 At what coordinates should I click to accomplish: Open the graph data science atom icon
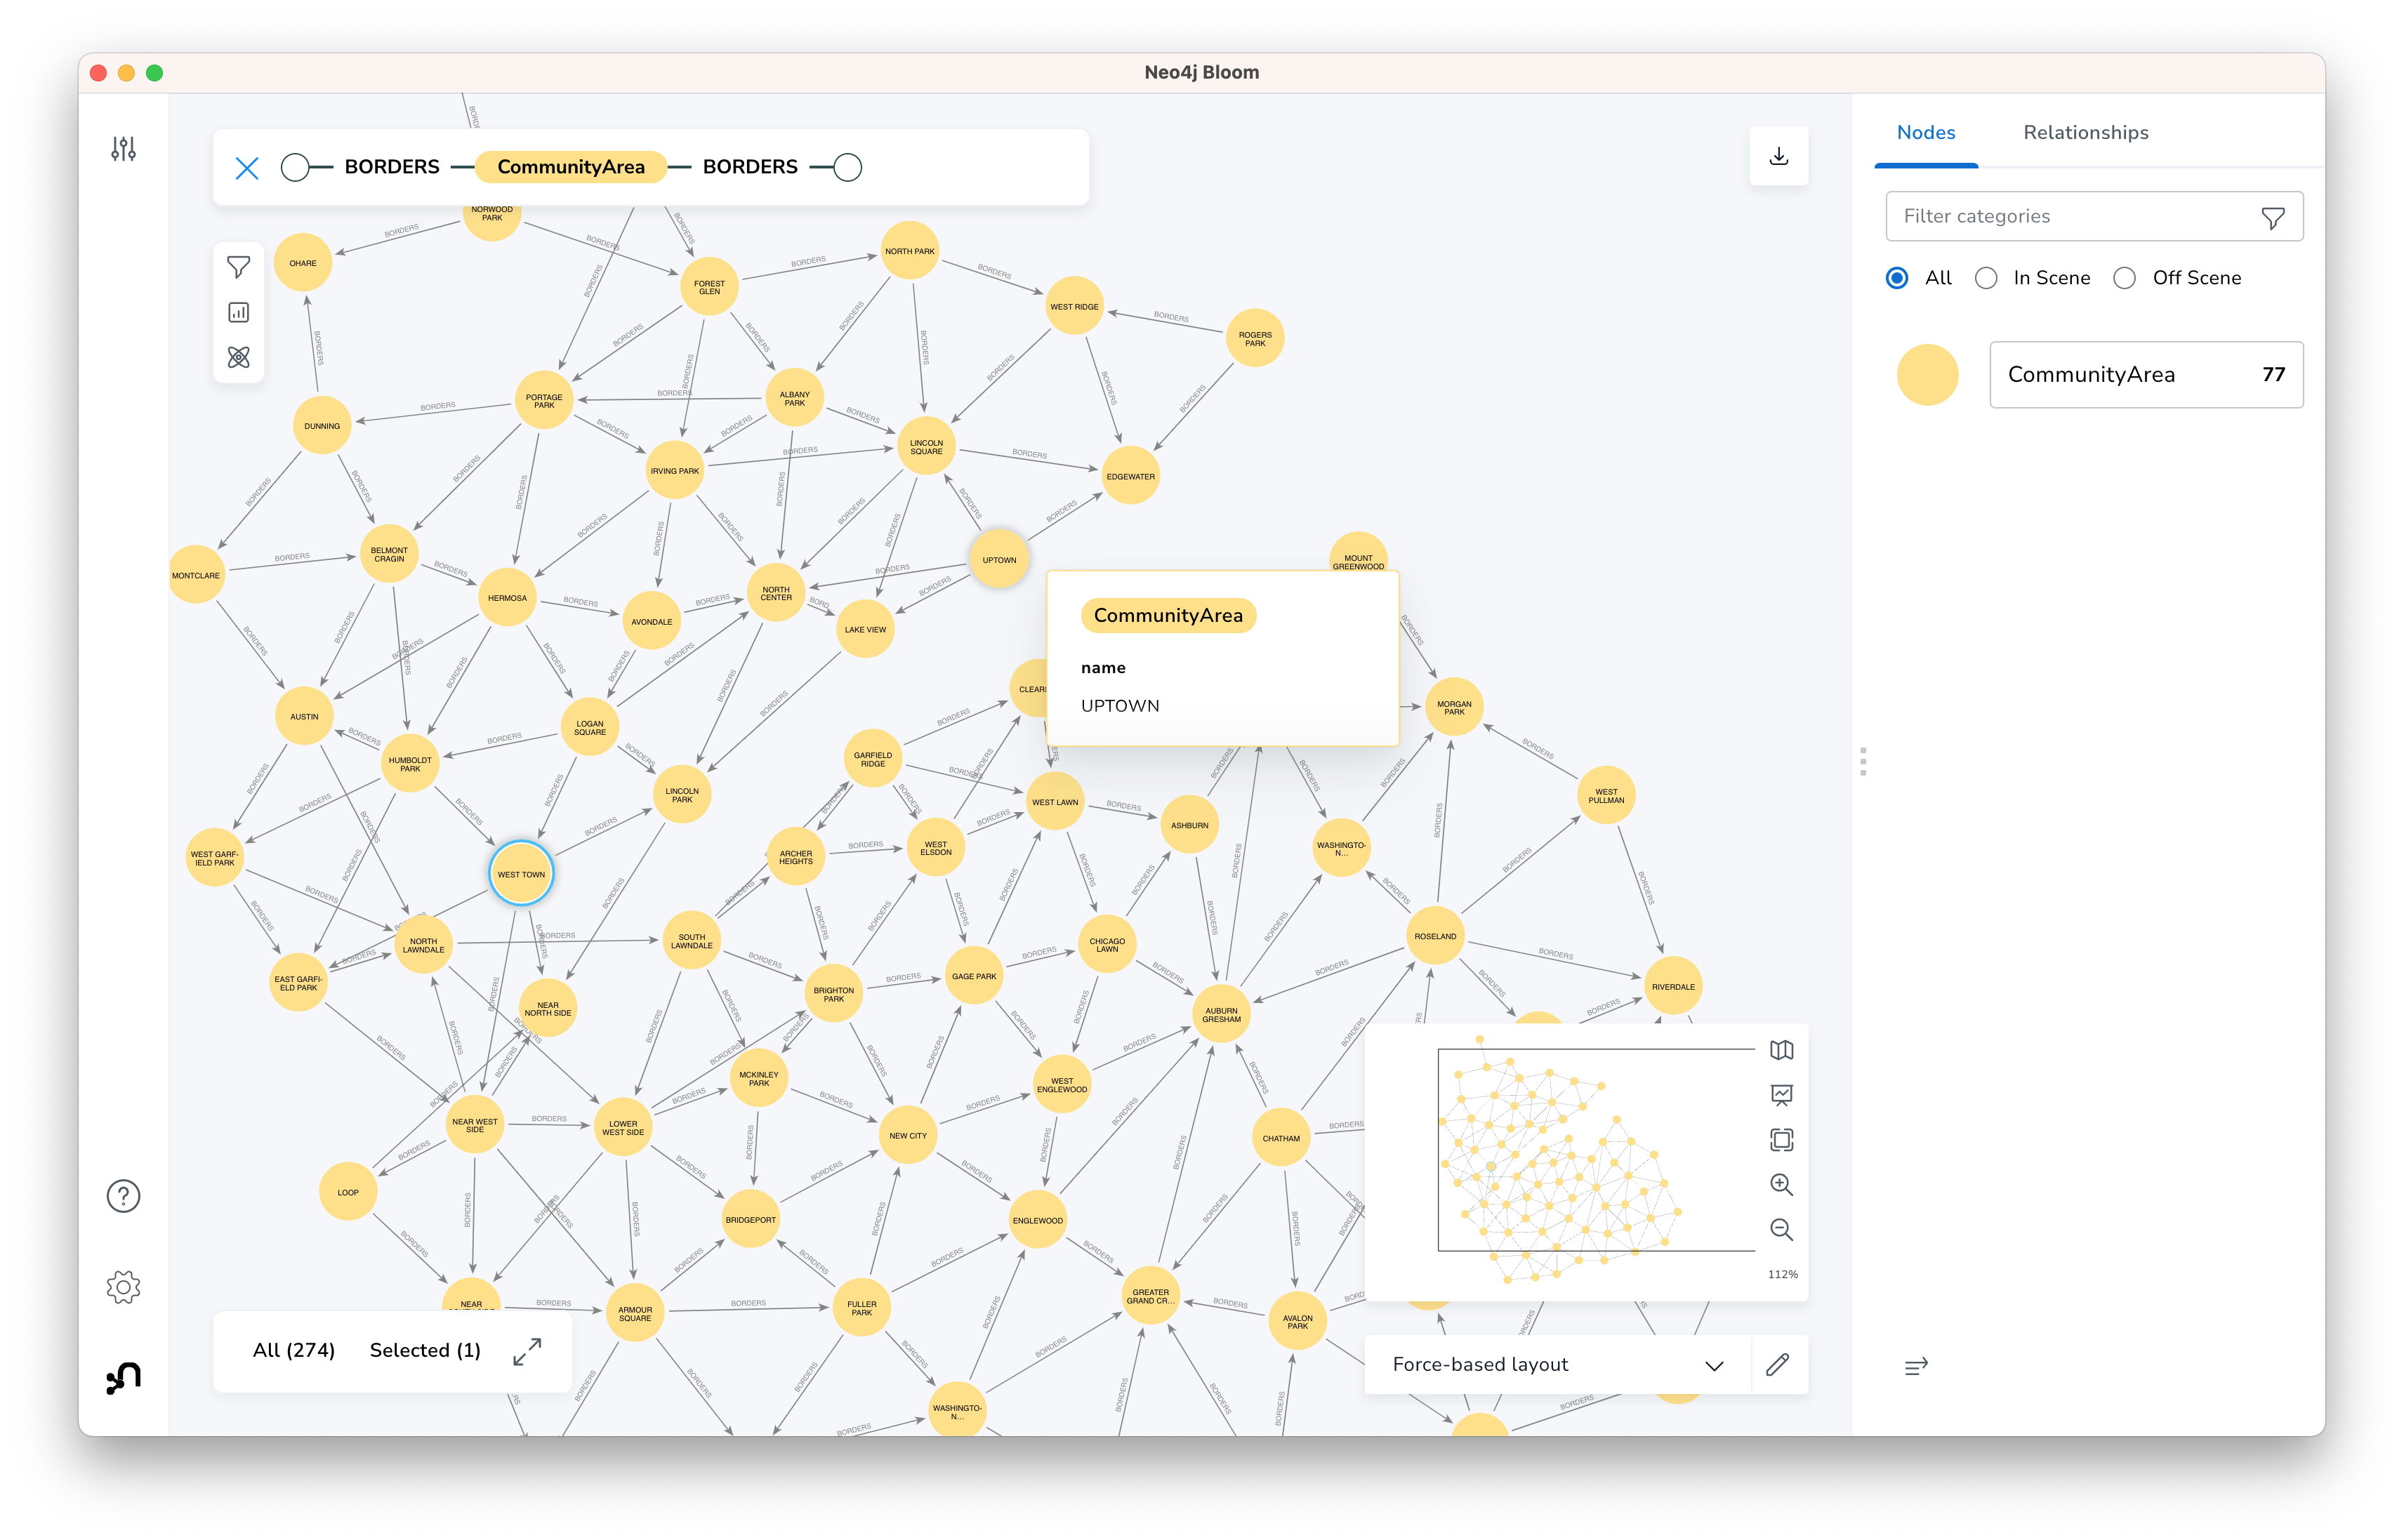click(238, 357)
